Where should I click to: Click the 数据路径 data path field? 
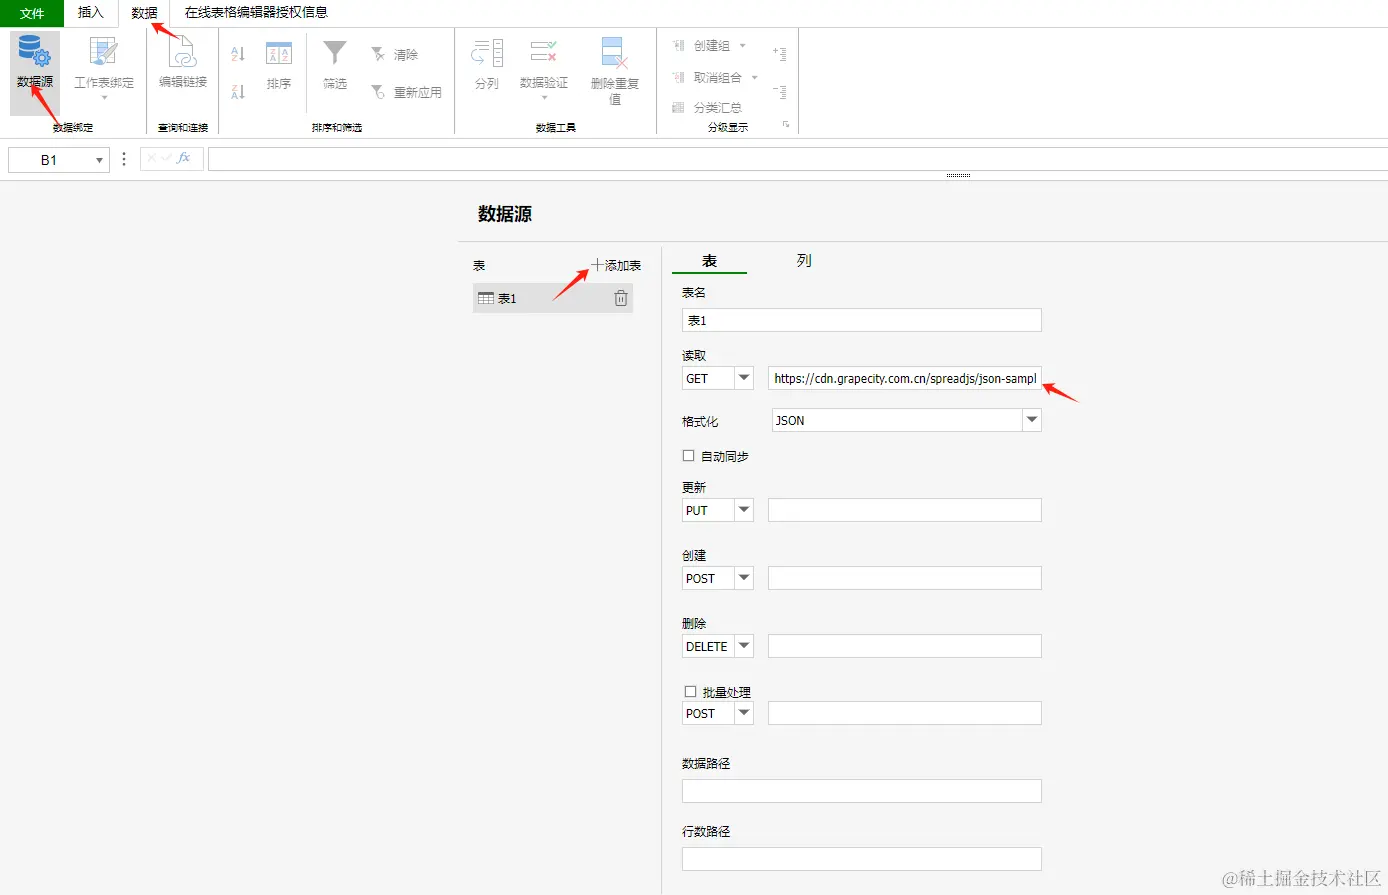coord(862,791)
